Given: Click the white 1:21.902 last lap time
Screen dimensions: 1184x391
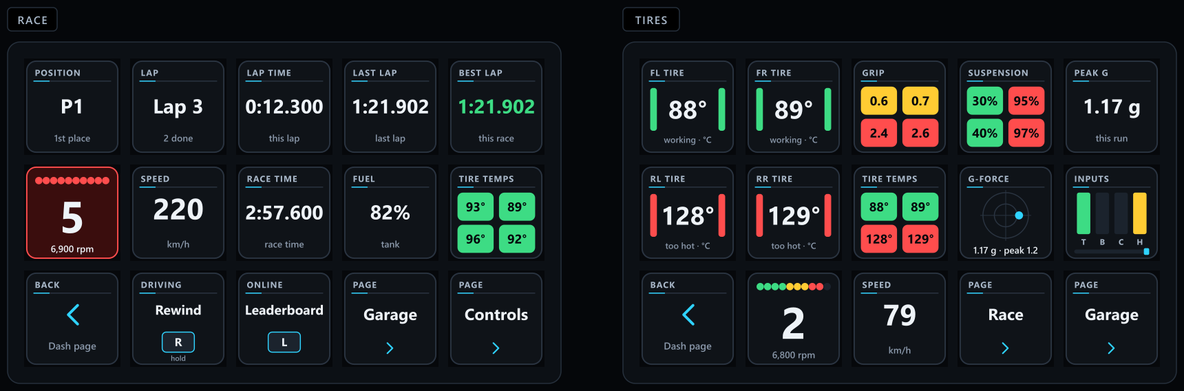Looking at the screenshot, I should tap(390, 107).
